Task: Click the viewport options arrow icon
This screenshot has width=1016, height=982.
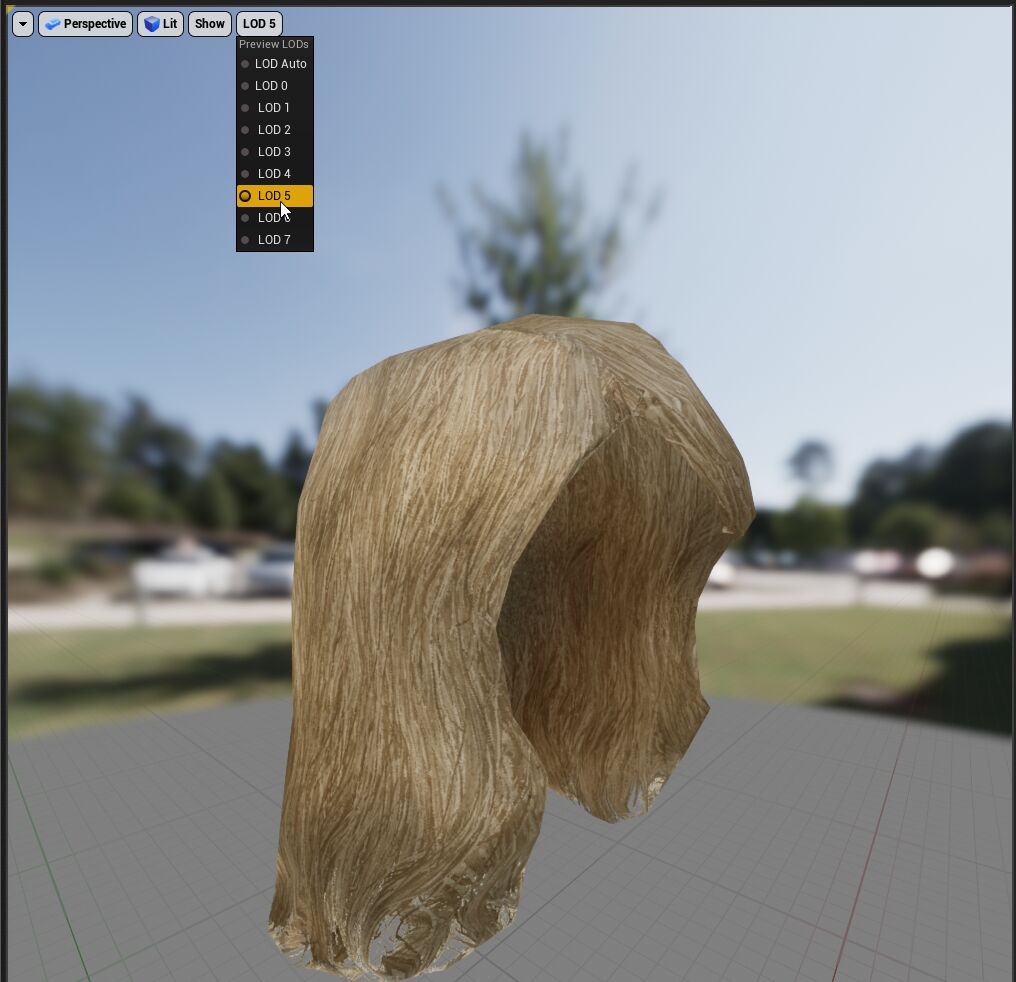Action: 21,23
